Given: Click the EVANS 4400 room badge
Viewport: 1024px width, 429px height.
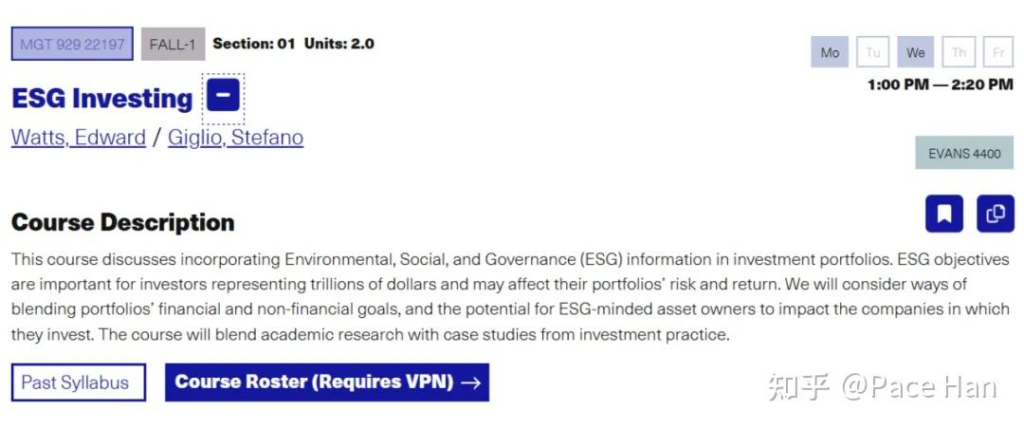Looking at the screenshot, I should [x=964, y=153].
